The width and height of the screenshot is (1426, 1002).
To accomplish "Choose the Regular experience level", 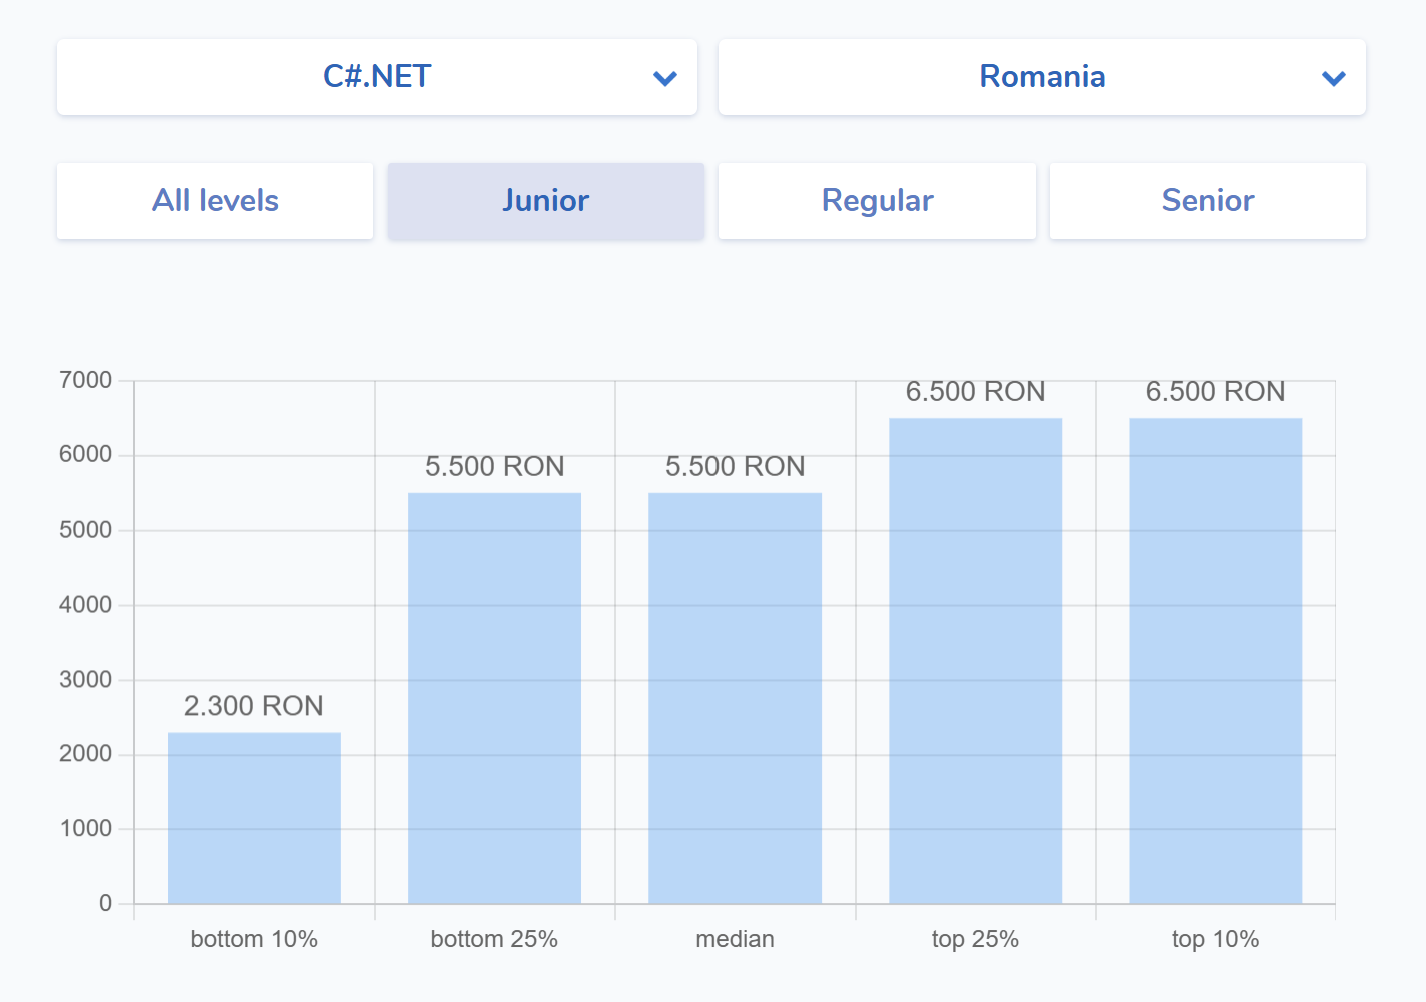I will click(x=877, y=201).
